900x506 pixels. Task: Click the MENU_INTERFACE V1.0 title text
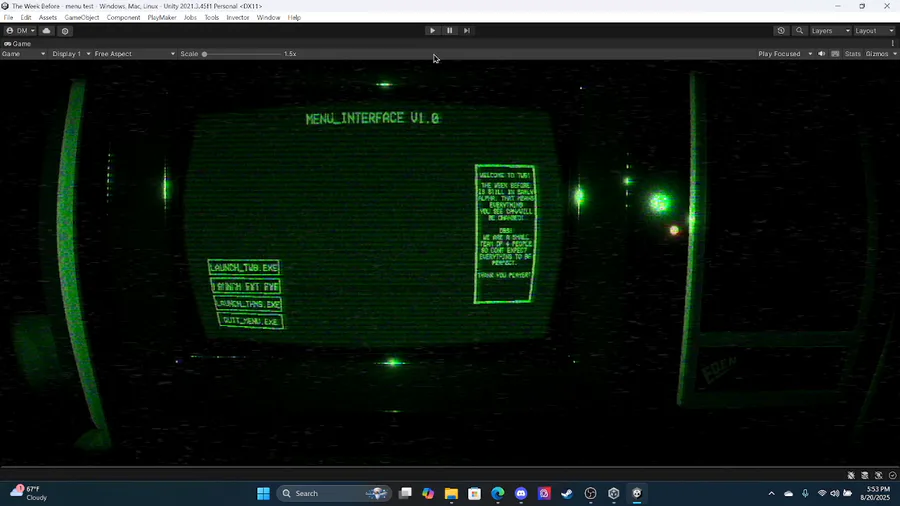tap(373, 119)
